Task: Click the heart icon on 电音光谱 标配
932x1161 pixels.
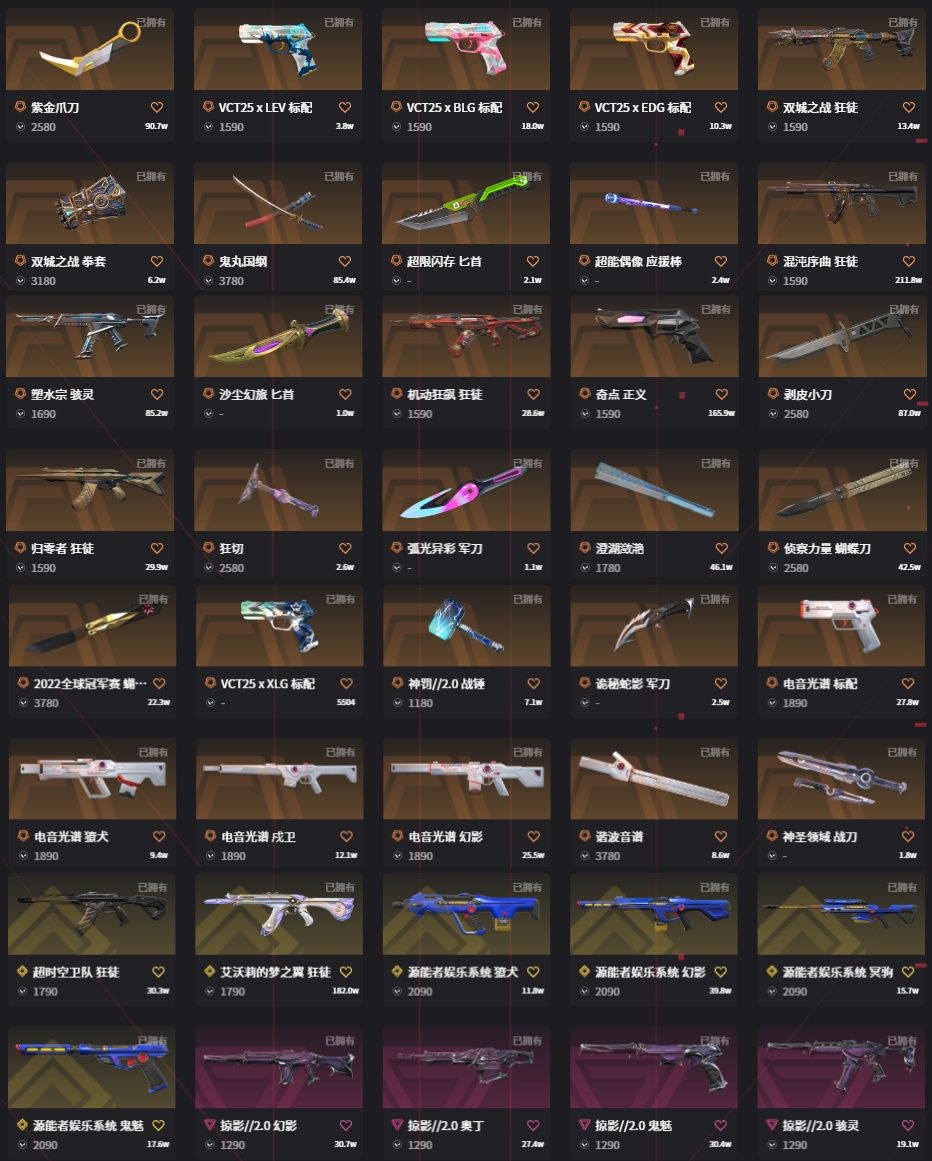Action: pyautogui.click(x=908, y=683)
